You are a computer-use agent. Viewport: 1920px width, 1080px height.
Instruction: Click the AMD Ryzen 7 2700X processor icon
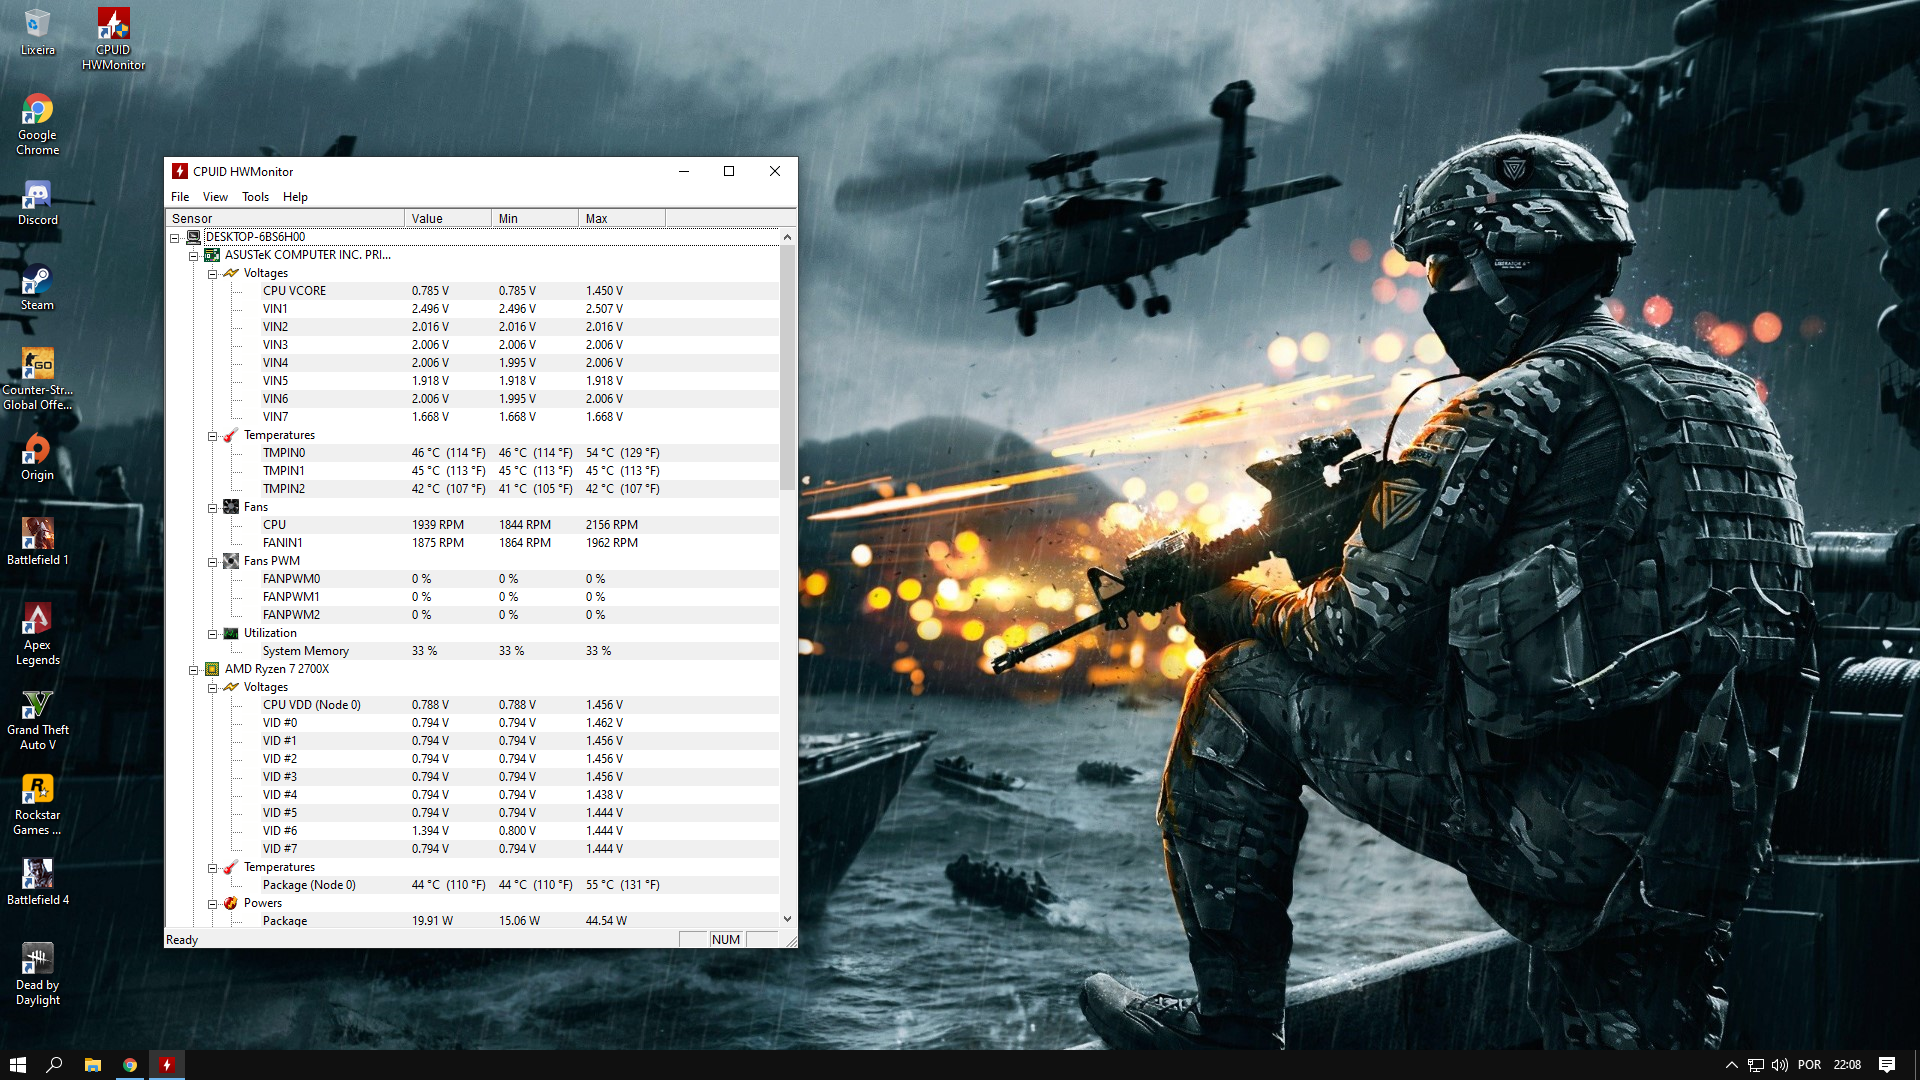[212, 669]
